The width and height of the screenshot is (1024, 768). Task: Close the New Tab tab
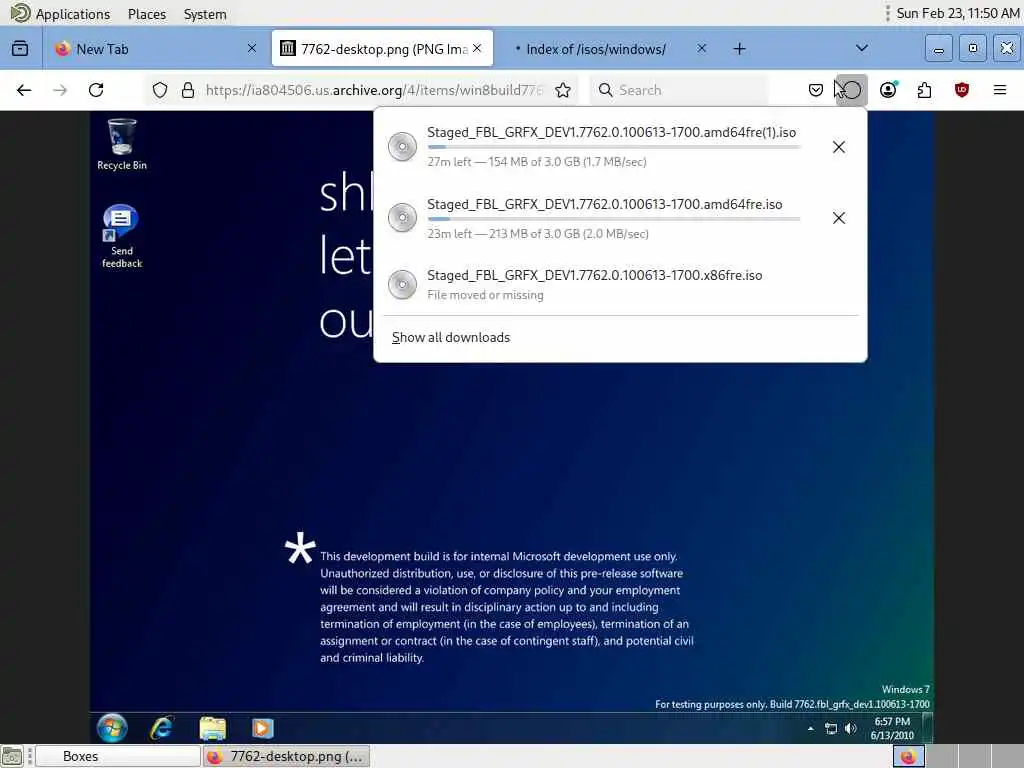pyautogui.click(x=252, y=48)
